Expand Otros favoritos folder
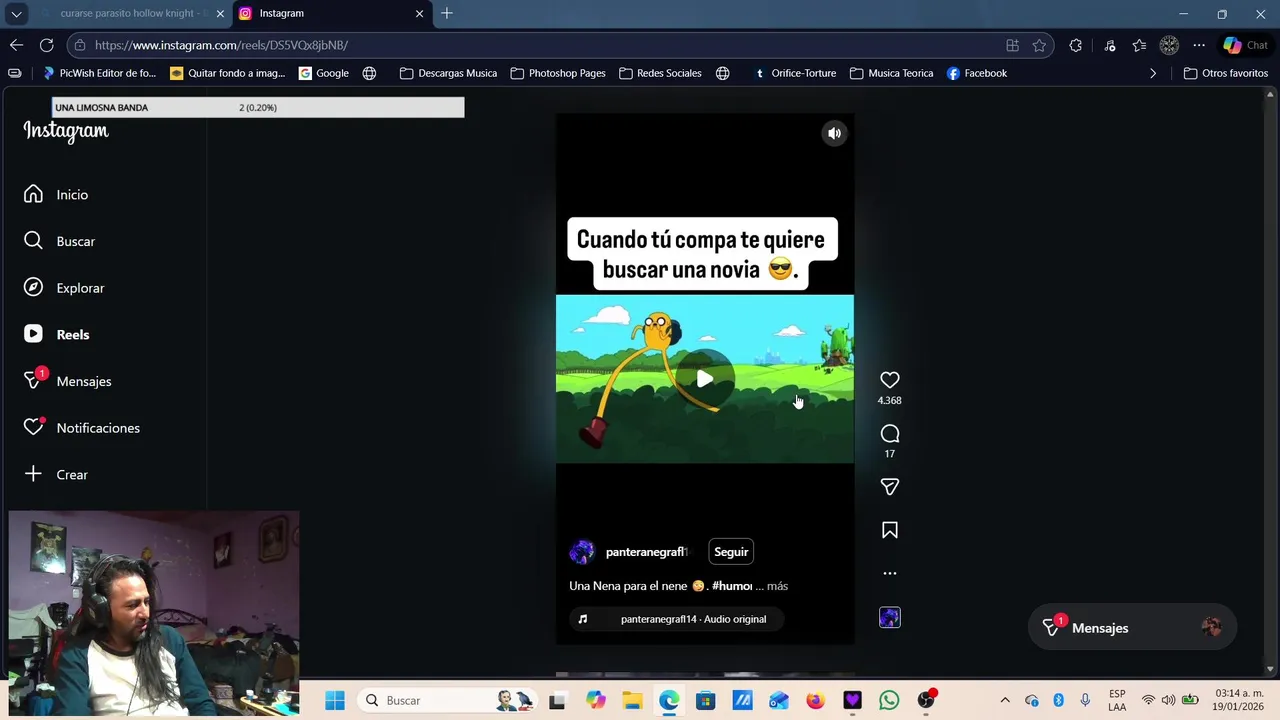Image resolution: width=1280 pixels, height=720 pixels. coord(1226,73)
